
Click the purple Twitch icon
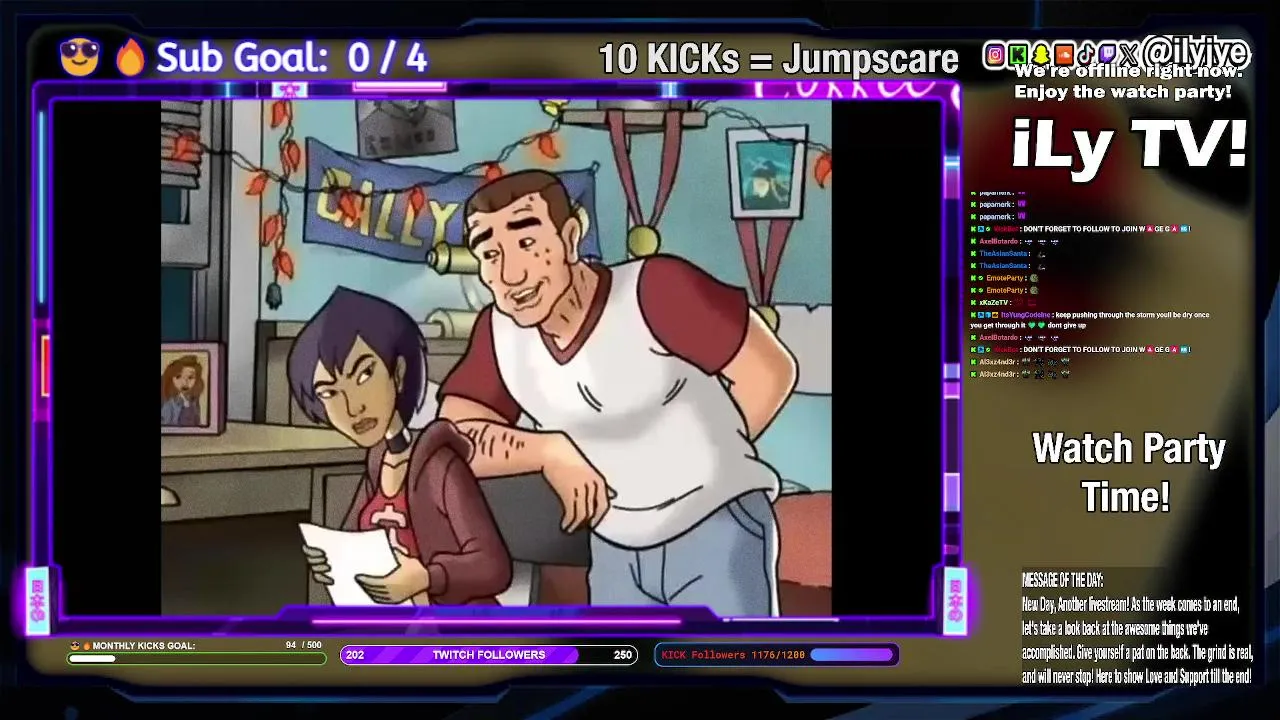click(x=1107, y=55)
